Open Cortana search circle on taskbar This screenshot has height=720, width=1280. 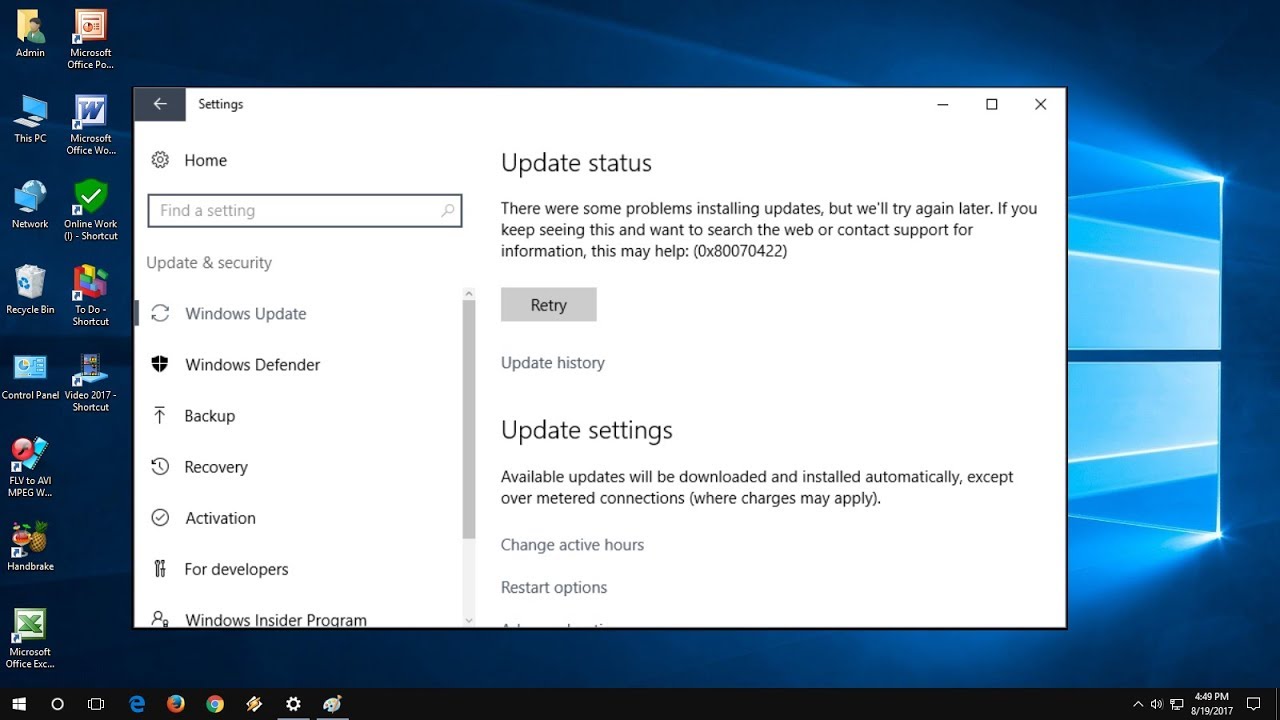click(57, 704)
